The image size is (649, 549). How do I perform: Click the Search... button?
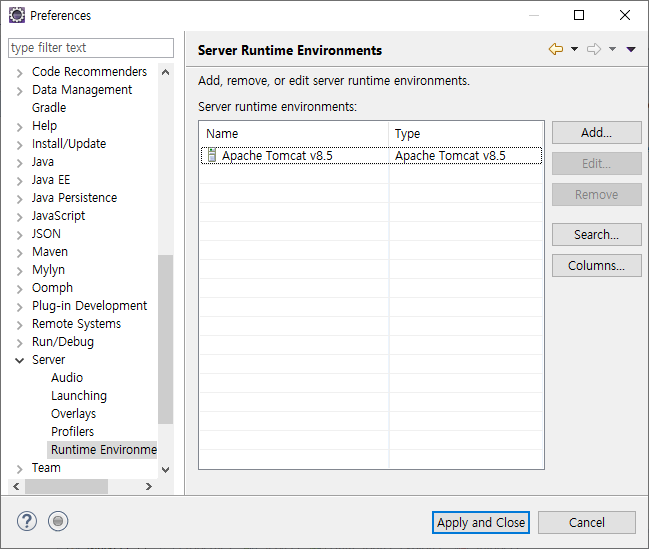[596, 235]
